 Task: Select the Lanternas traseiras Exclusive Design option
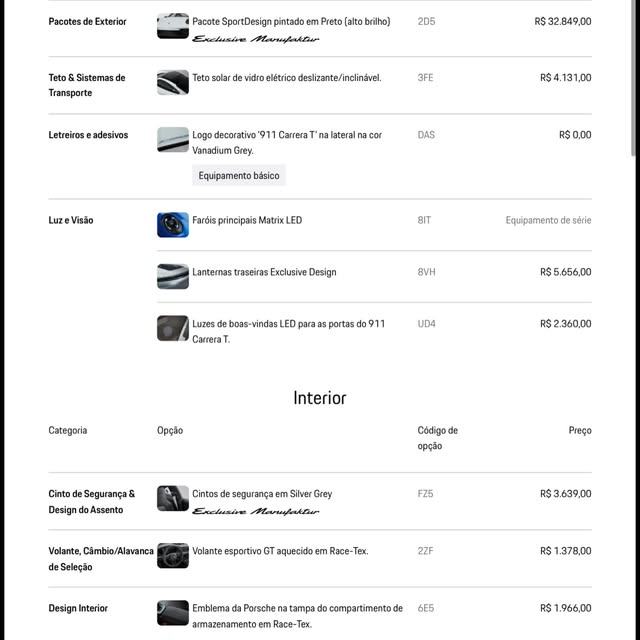coord(264,272)
